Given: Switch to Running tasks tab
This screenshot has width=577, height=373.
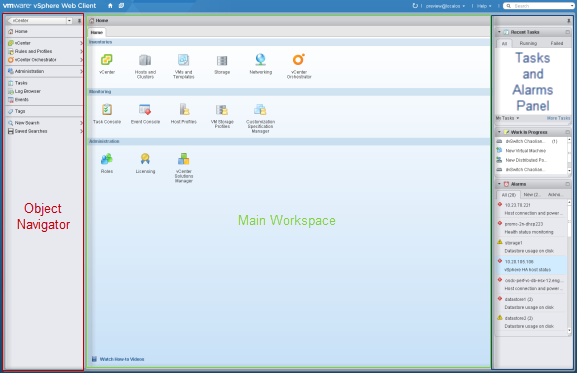Looking at the screenshot, I should (x=528, y=43).
